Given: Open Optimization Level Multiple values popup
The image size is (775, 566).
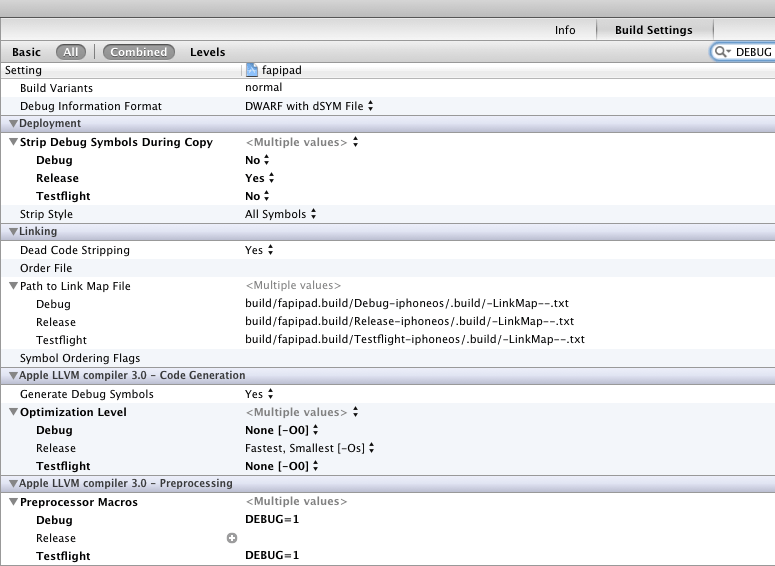Looking at the screenshot, I should [x=302, y=412].
